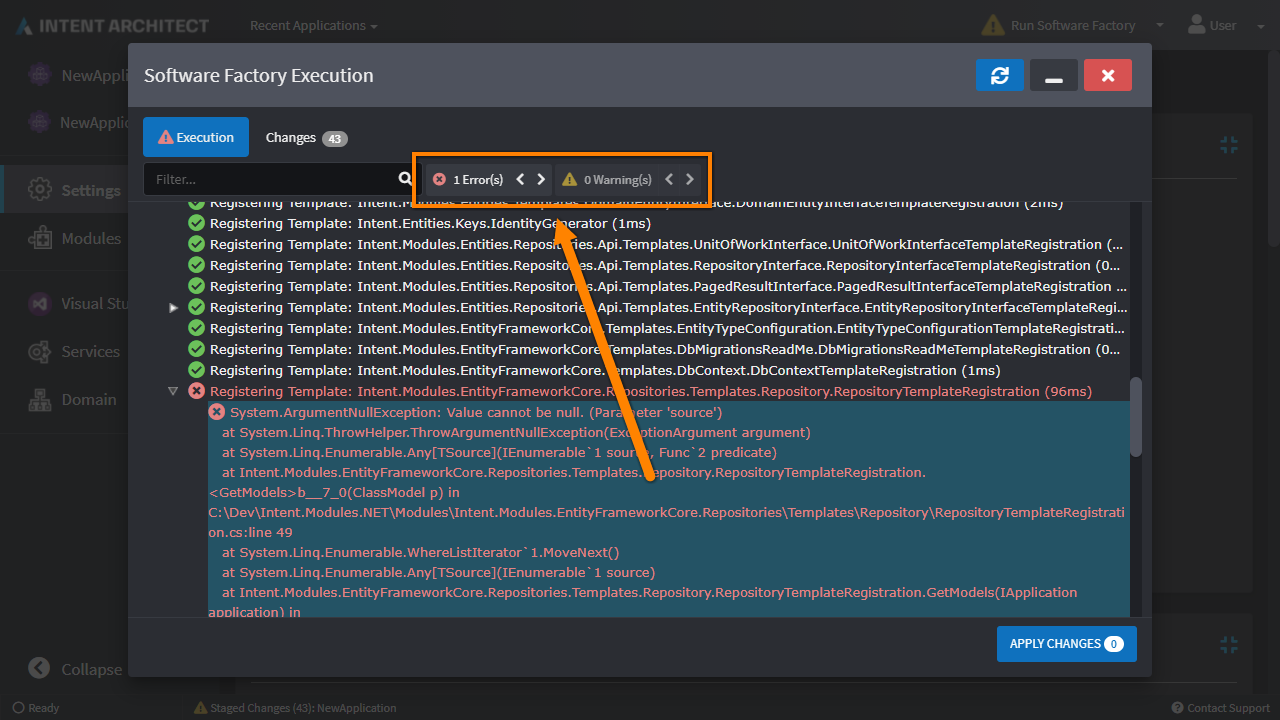Open the Run Software Factory dropdown arrow
The width and height of the screenshot is (1280, 720).
point(1160,26)
